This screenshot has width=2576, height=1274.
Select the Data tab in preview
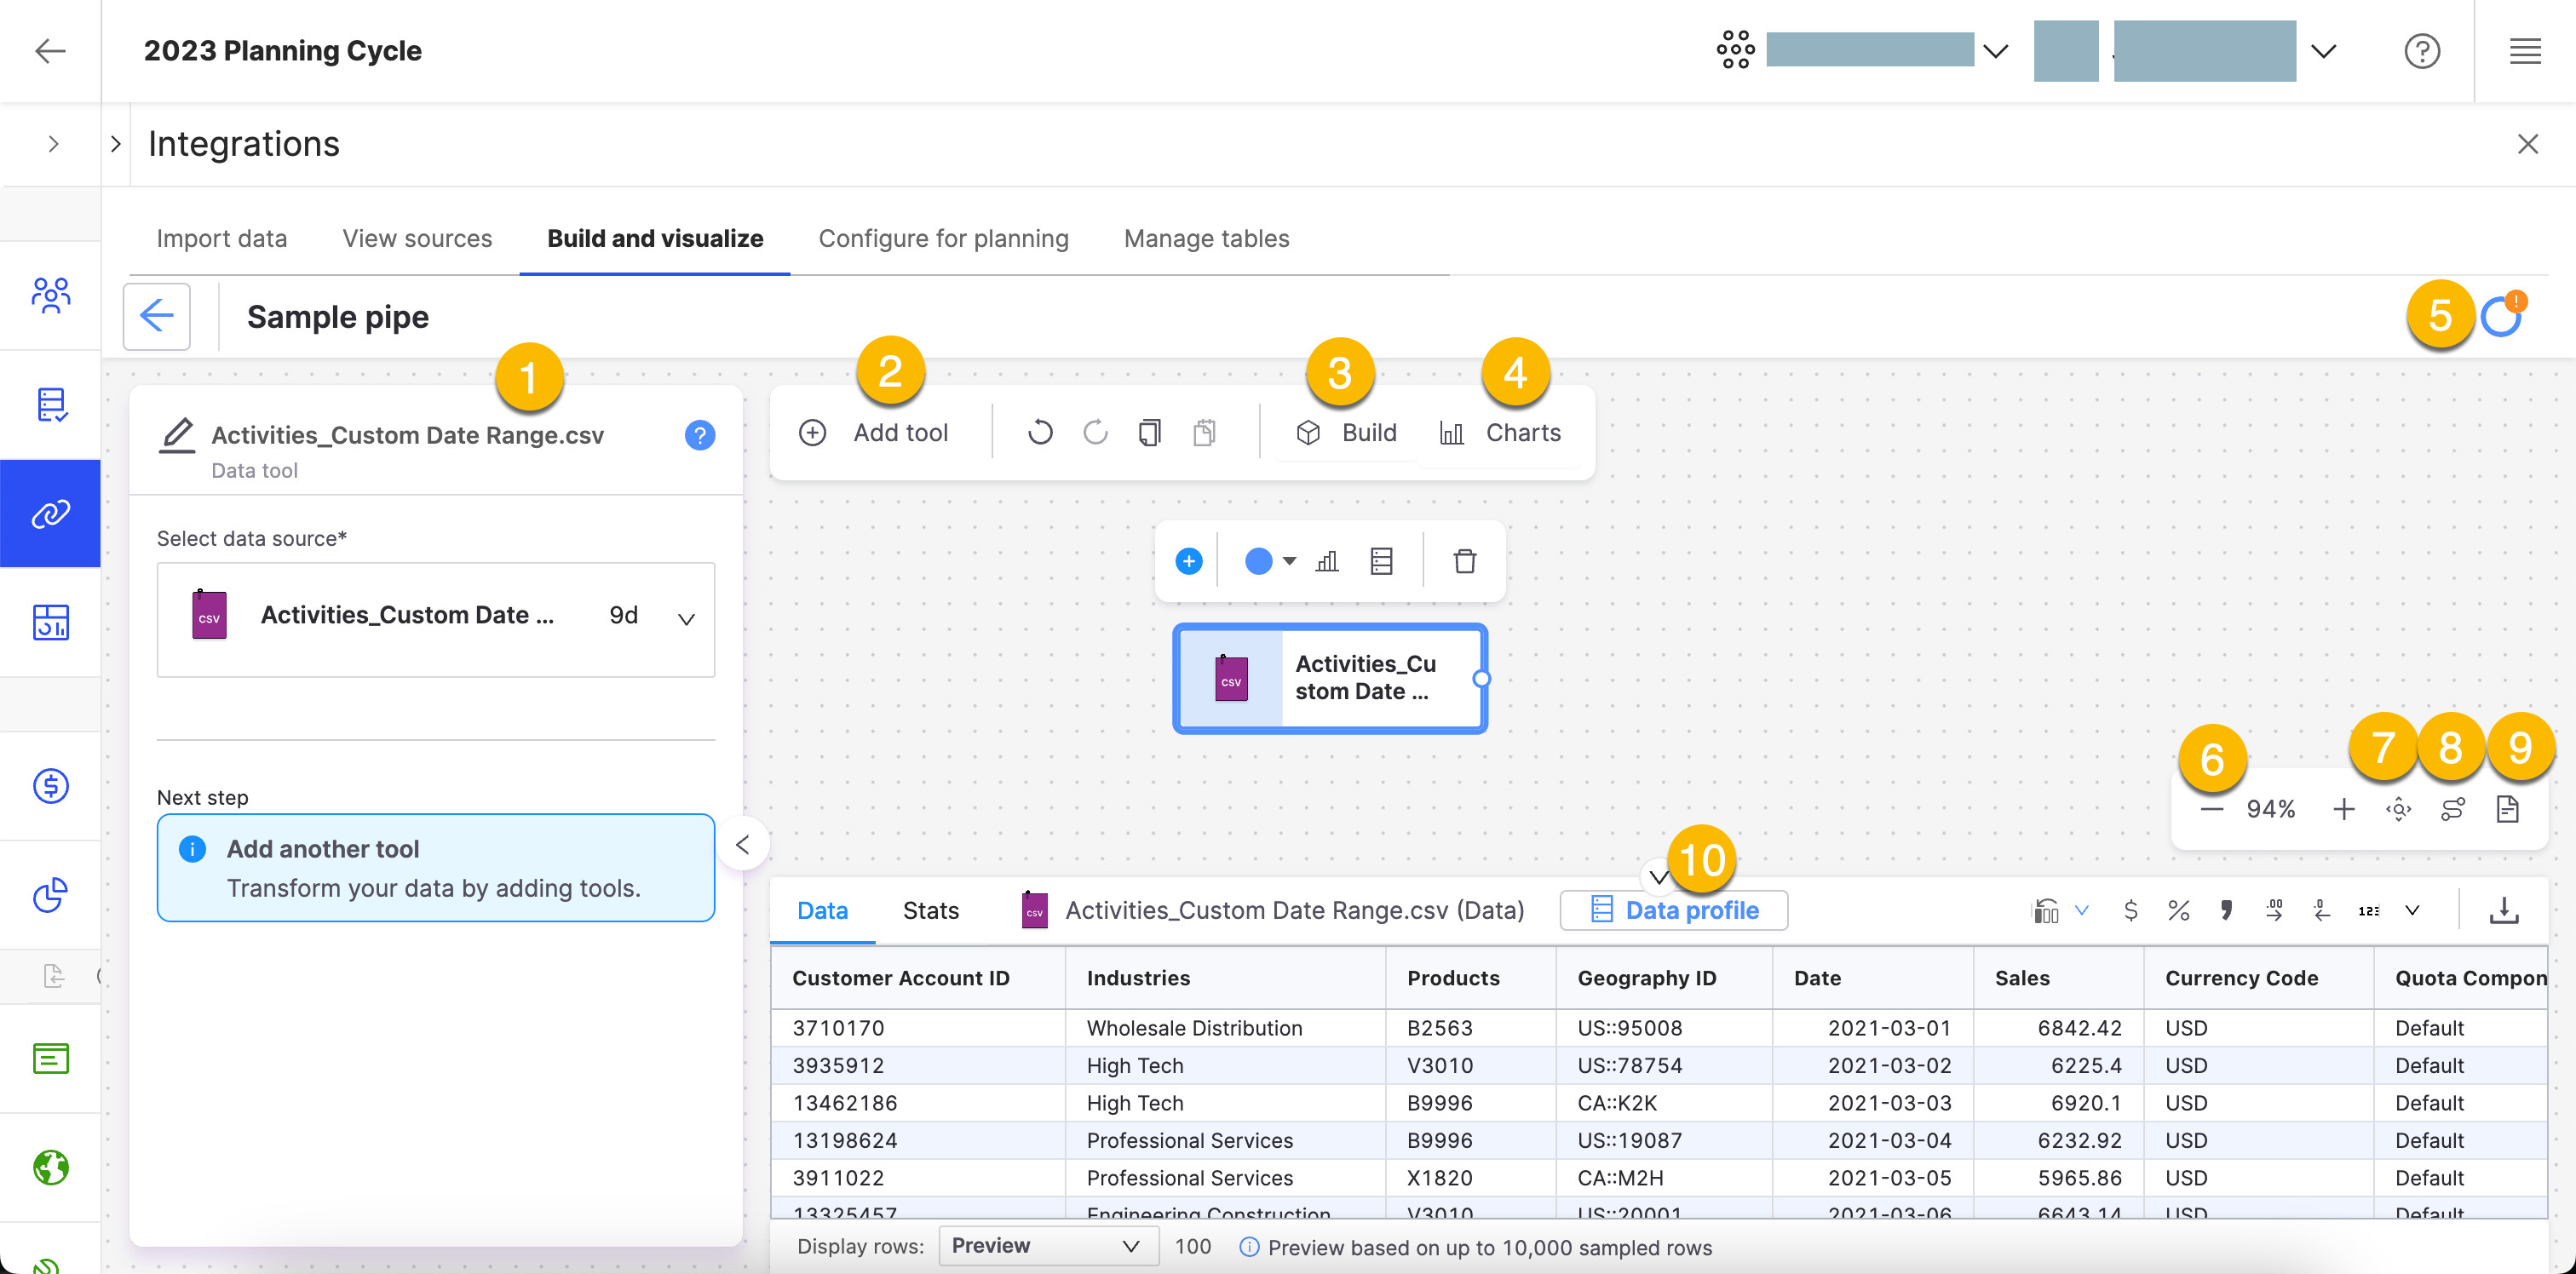[x=822, y=911]
